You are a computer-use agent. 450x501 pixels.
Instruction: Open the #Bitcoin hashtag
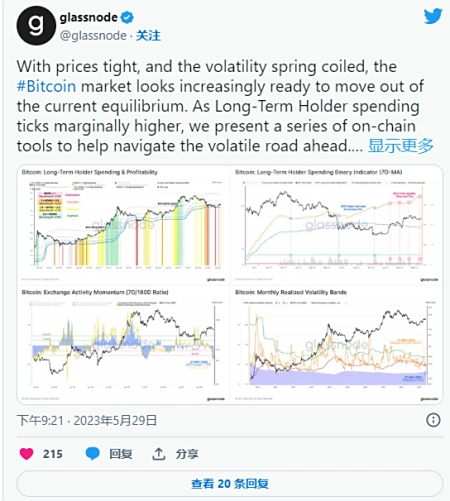[x=46, y=86]
